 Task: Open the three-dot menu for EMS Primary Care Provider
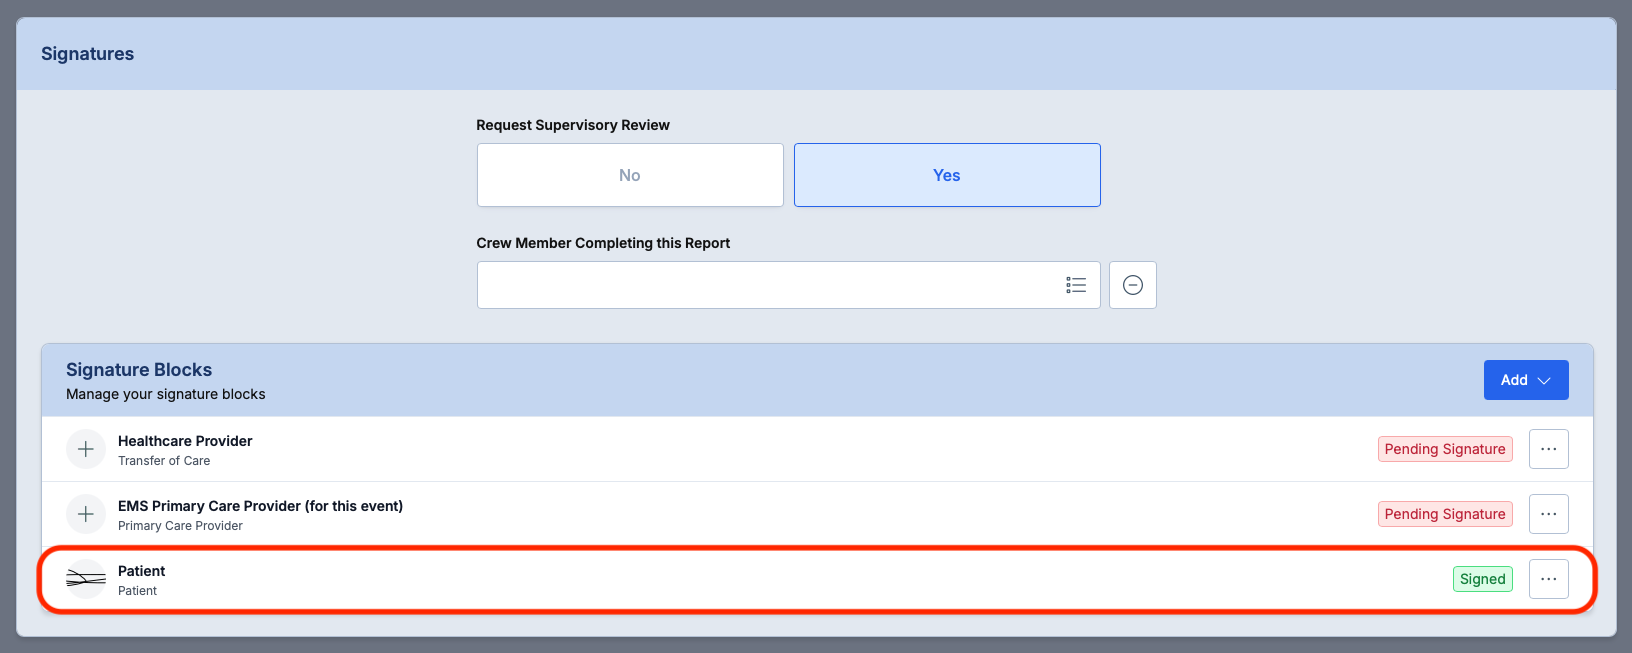(1548, 514)
